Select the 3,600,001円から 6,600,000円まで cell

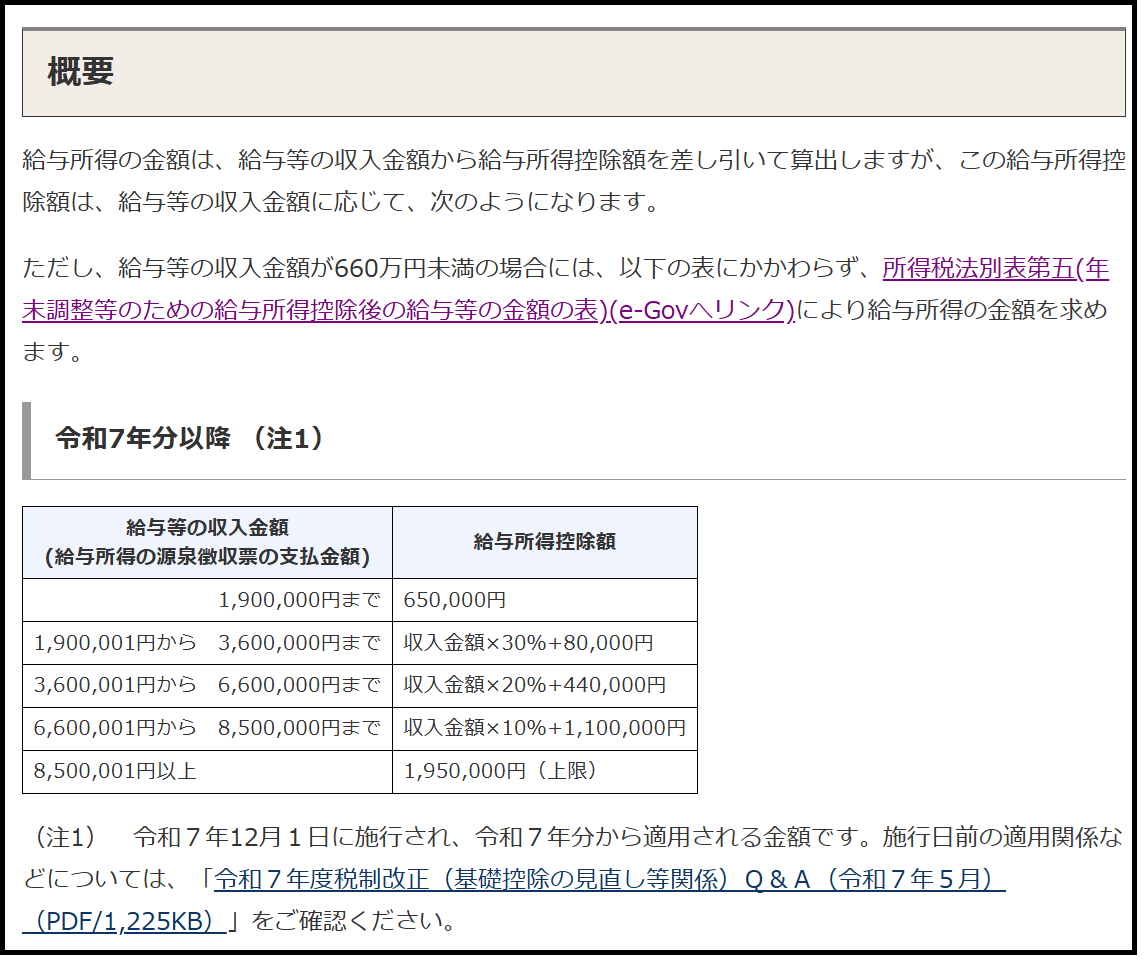pyautogui.click(x=207, y=686)
